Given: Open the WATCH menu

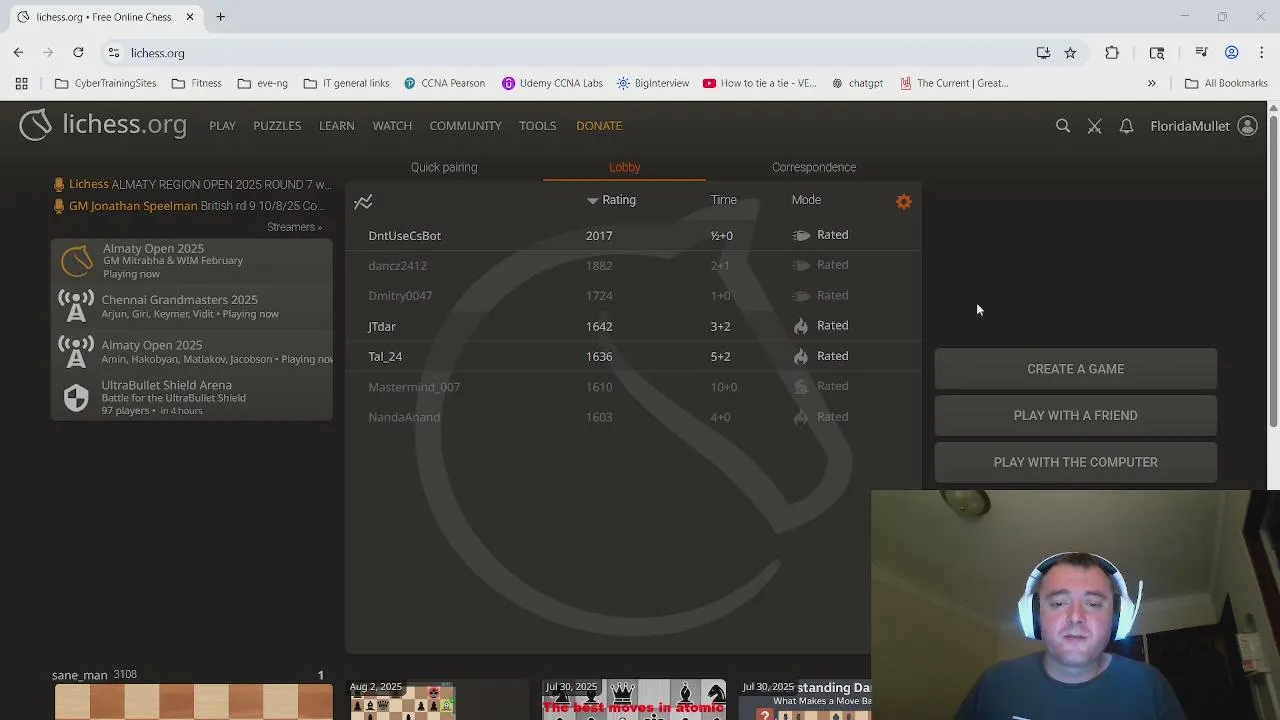Looking at the screenshot, I should point(392,126).
